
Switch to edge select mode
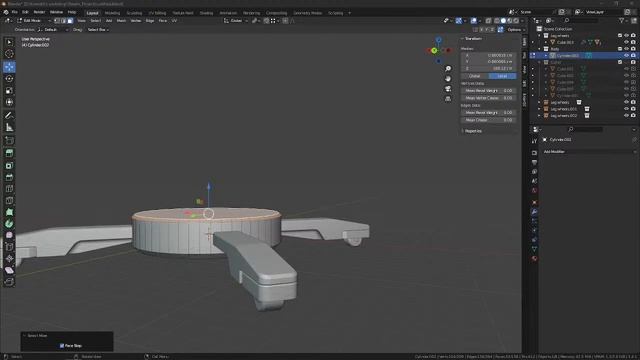[64, 20]
